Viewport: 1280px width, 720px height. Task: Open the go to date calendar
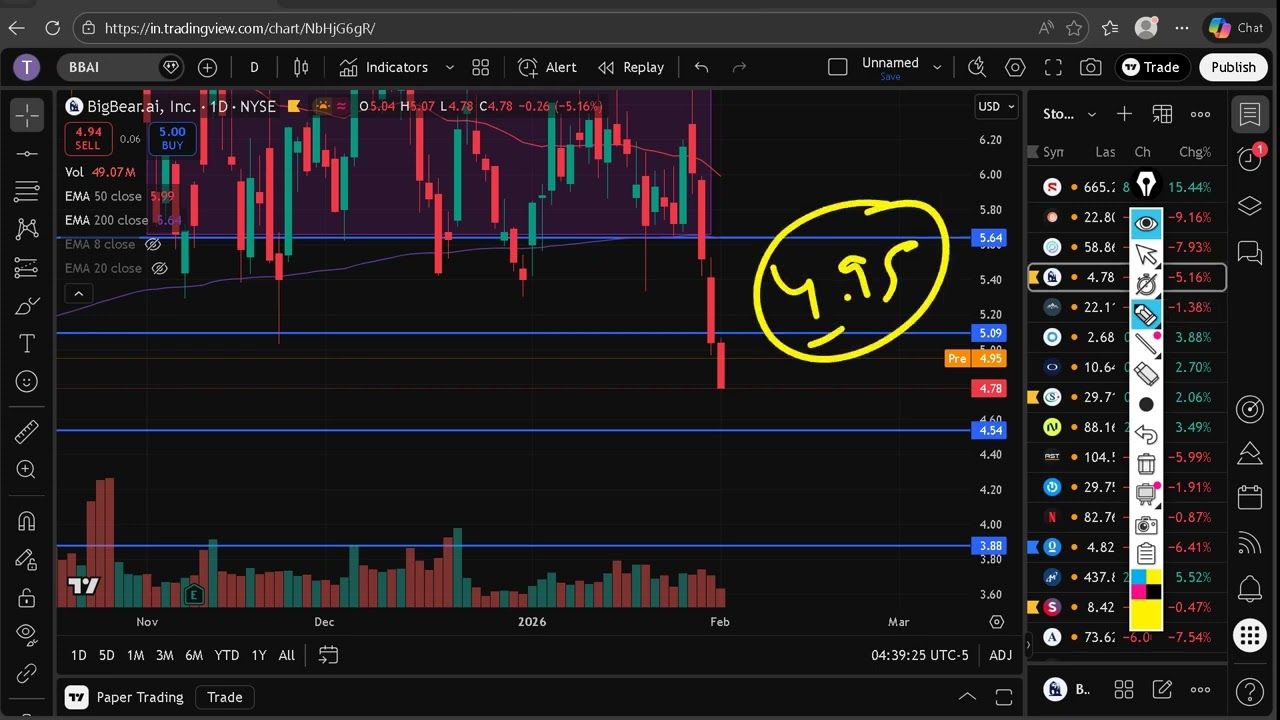(x=328, y=655)
